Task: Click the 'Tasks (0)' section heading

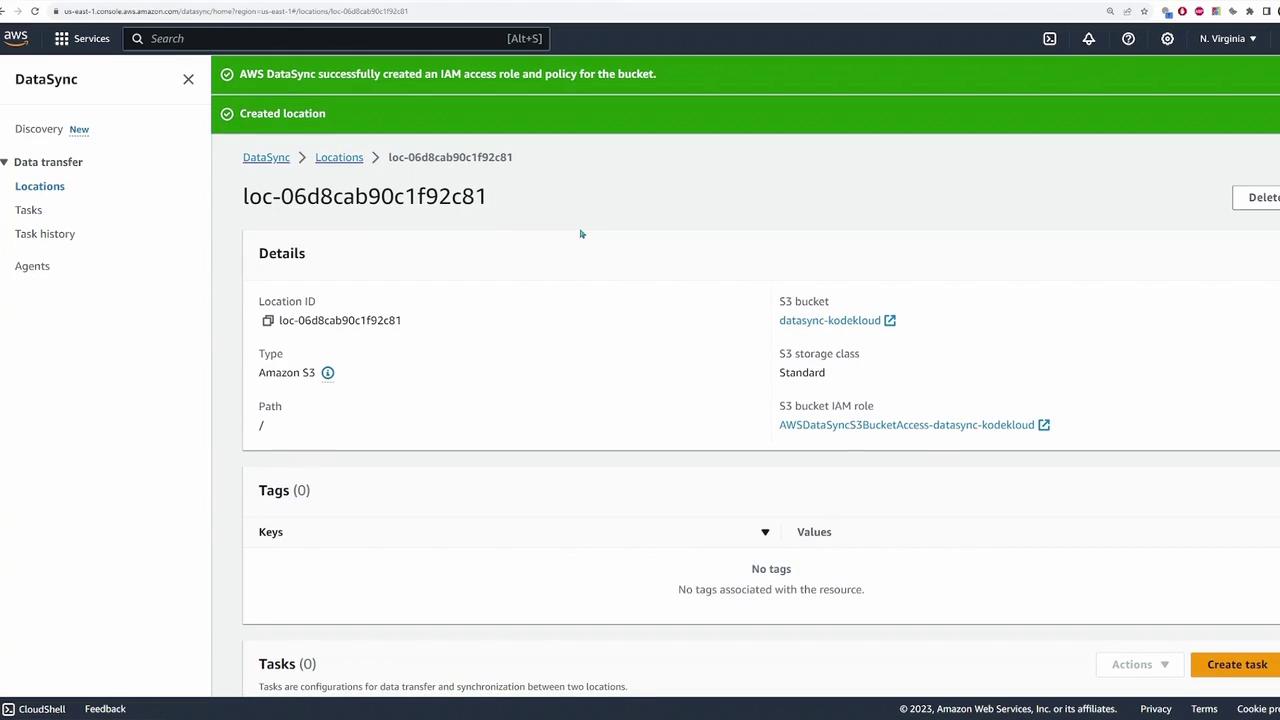Action: coord(287,664)
